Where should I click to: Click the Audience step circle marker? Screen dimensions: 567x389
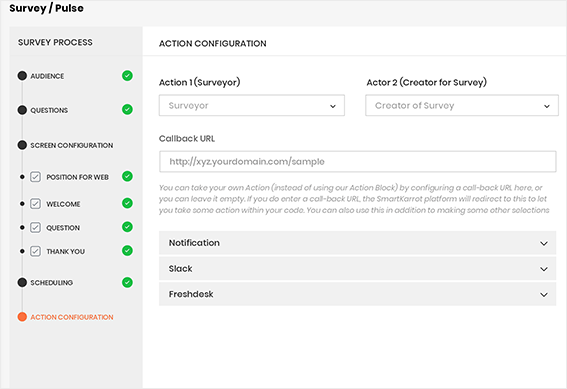pos(22,76)
